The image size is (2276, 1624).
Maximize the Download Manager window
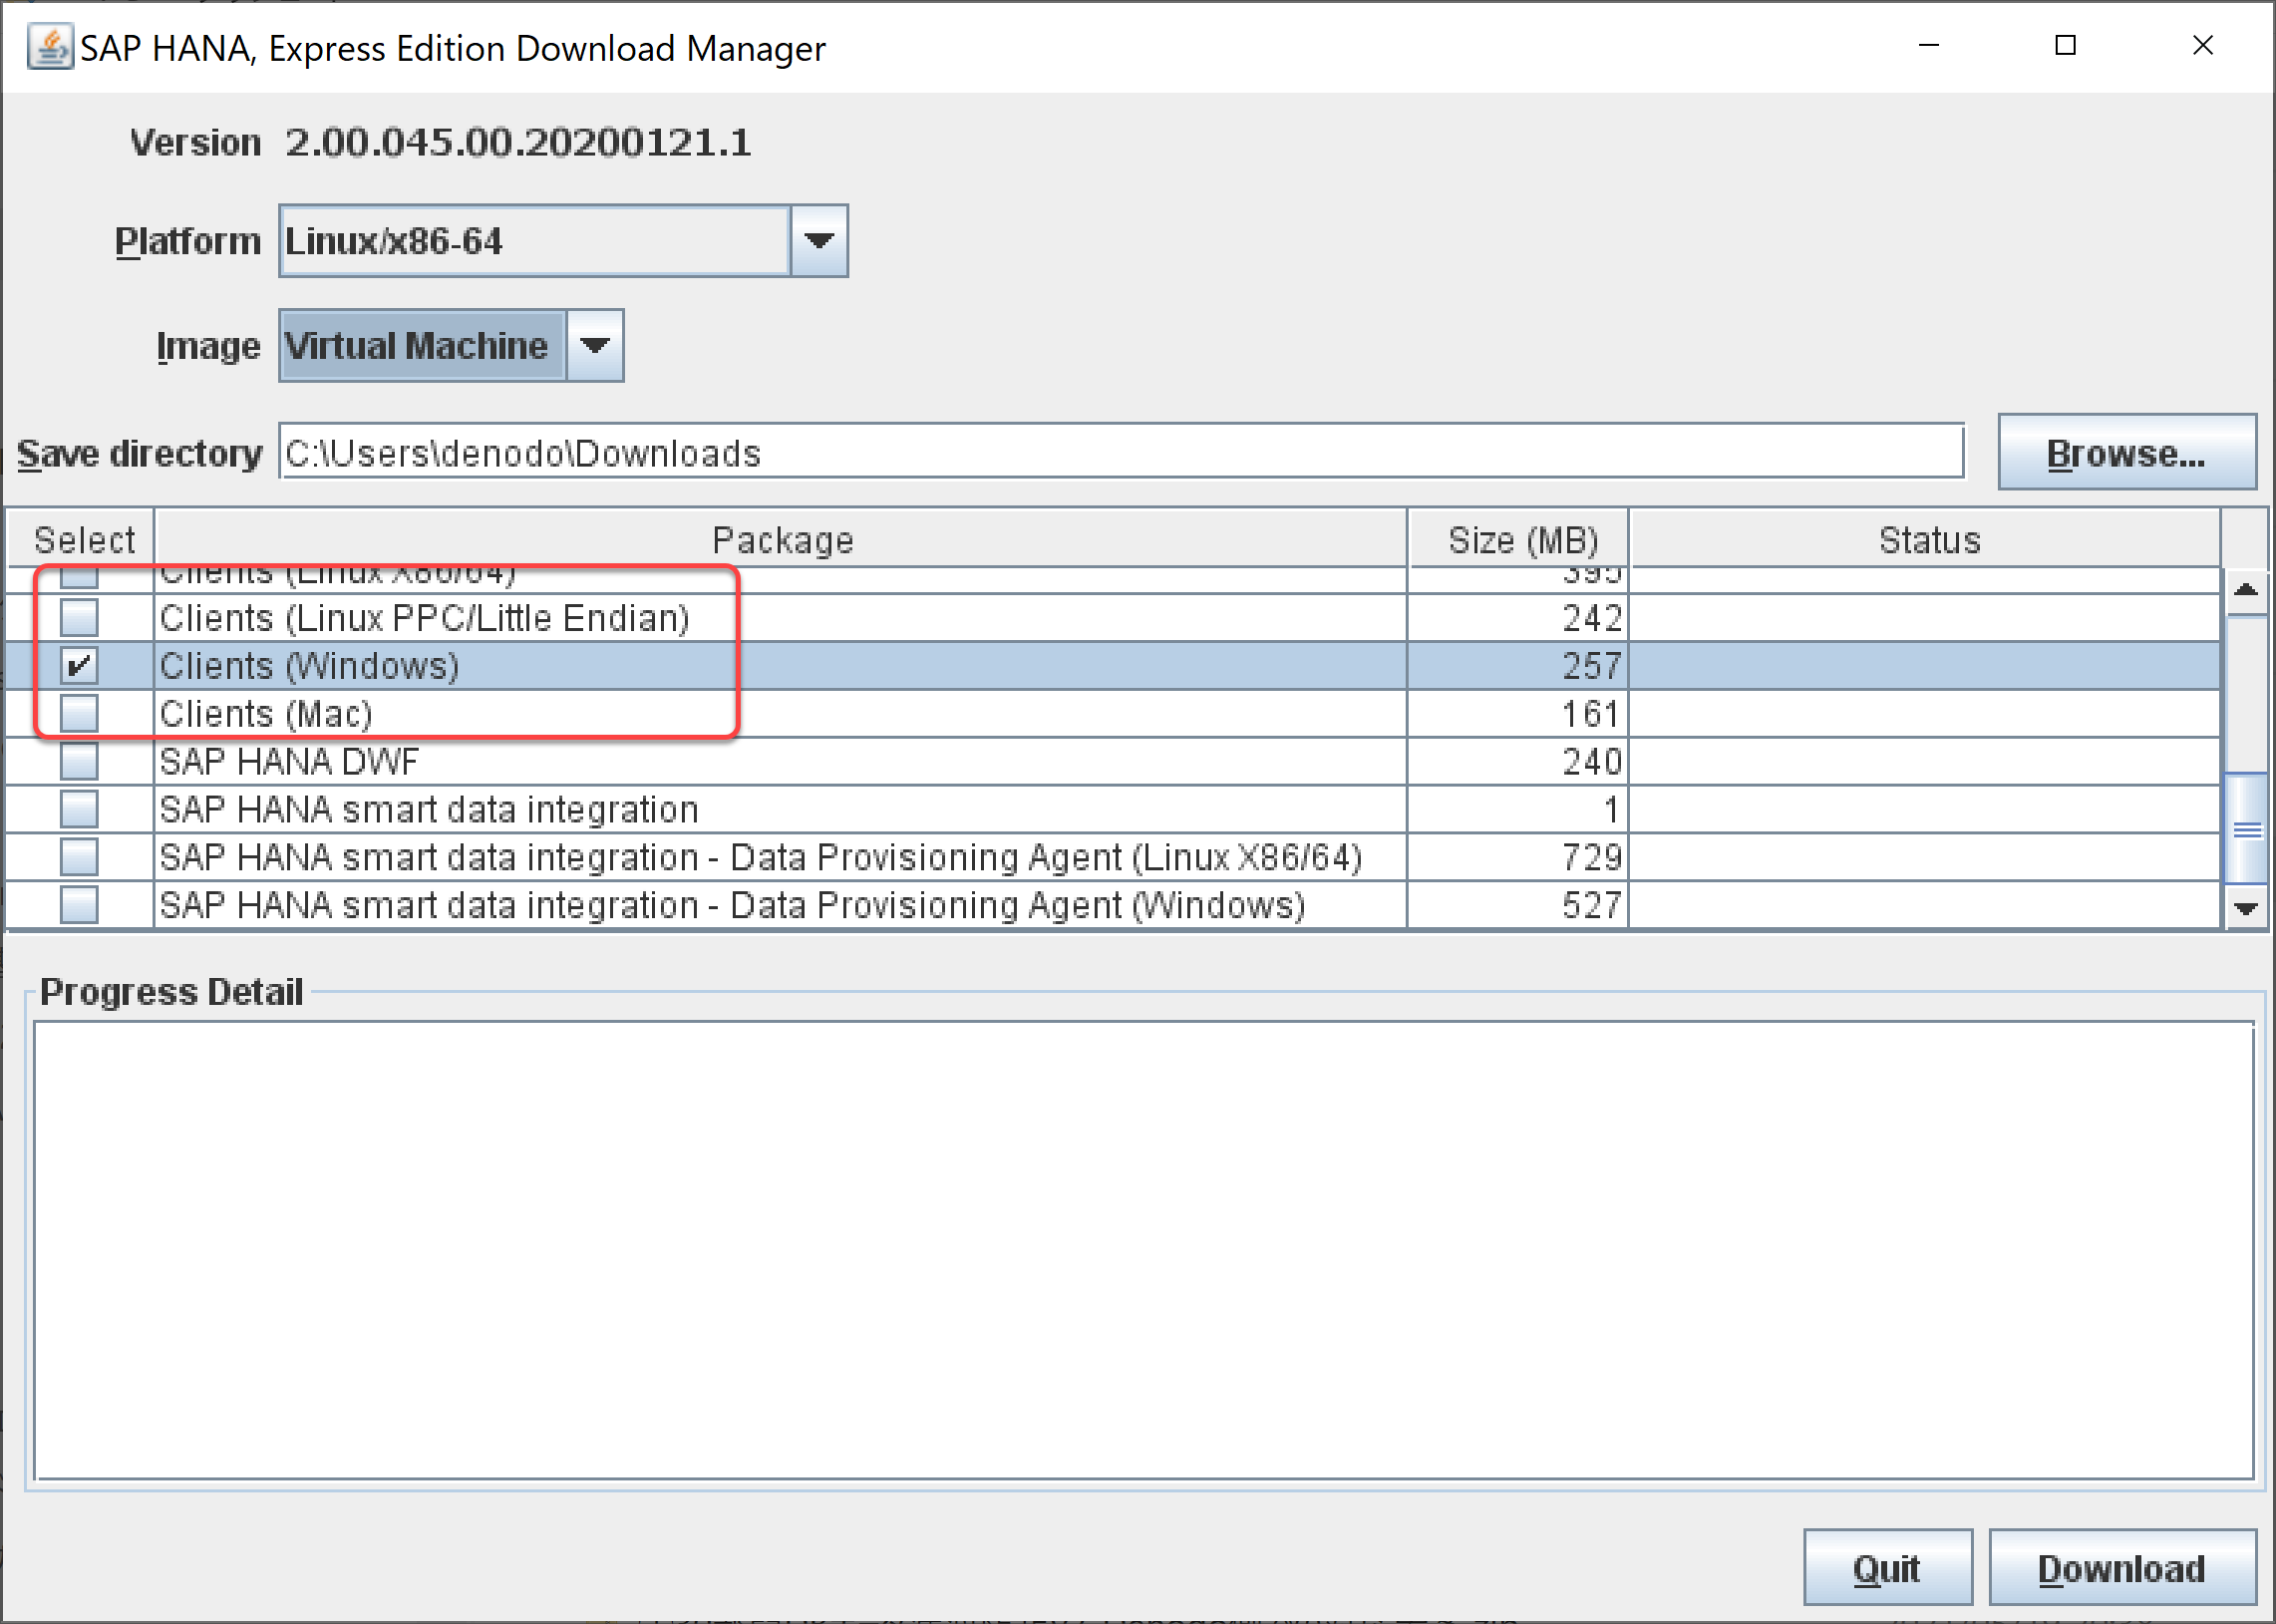pos(2065,45)
